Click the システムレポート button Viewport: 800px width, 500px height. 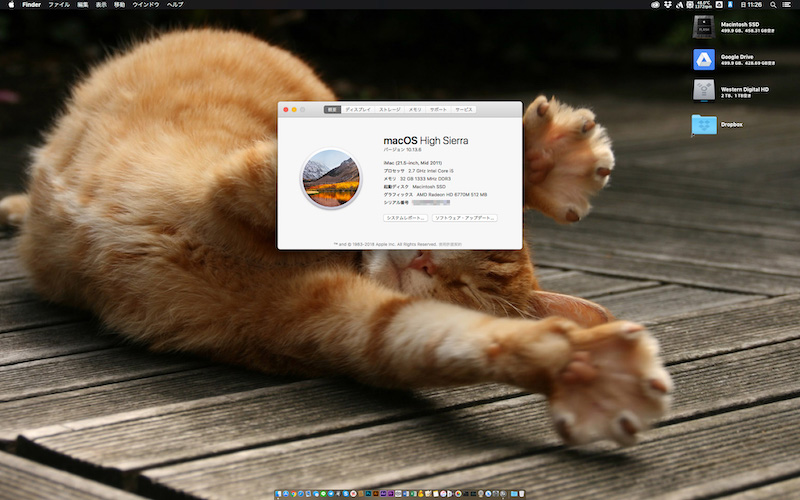(x=406, y=218)
